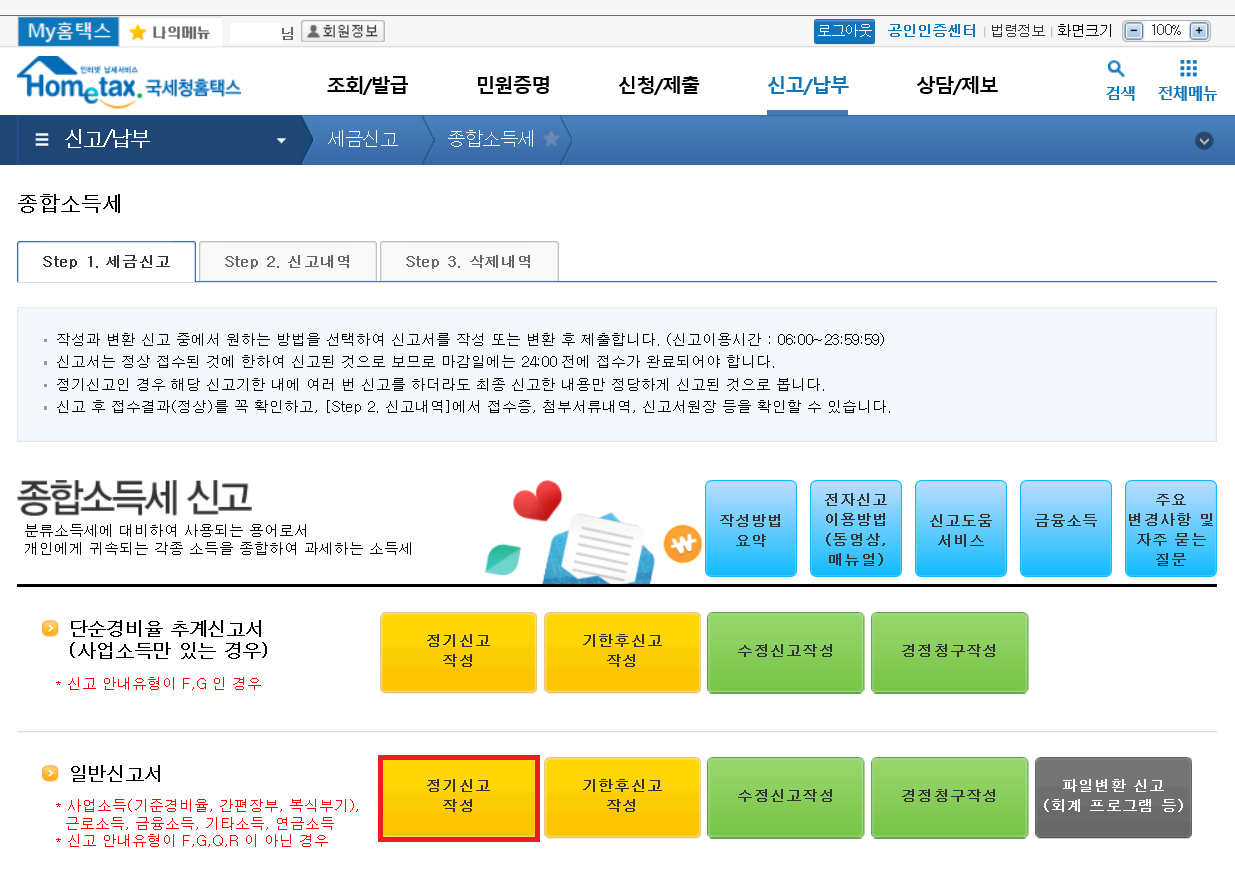
Task: Increase screen size with plus button
Action: (1199, 31)
